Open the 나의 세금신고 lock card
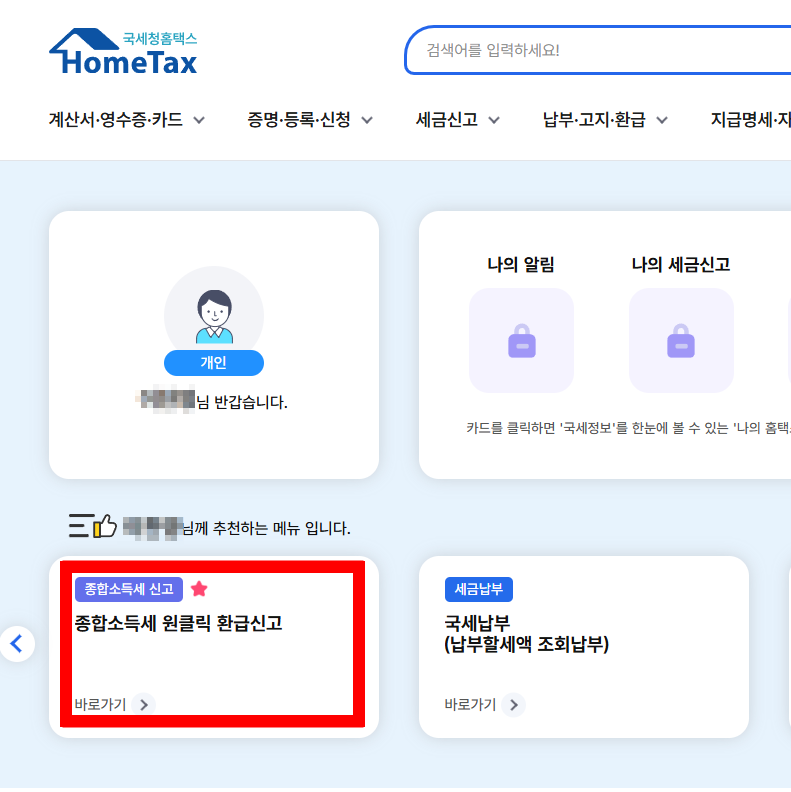This screenshot has width=791, height=792. (681, 340)
